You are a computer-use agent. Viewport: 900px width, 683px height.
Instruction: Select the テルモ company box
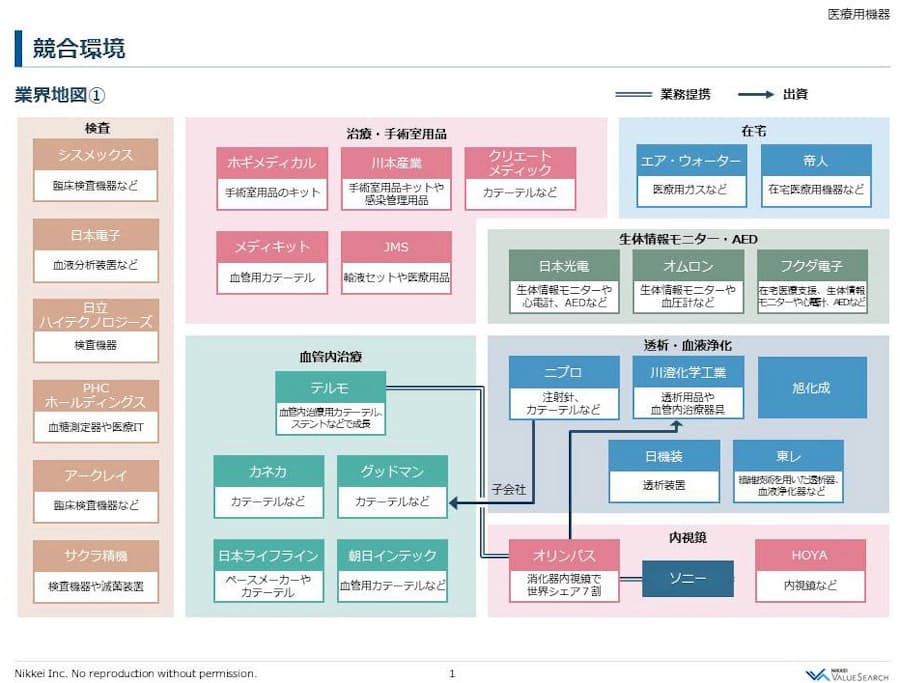(x=330, y=386)
